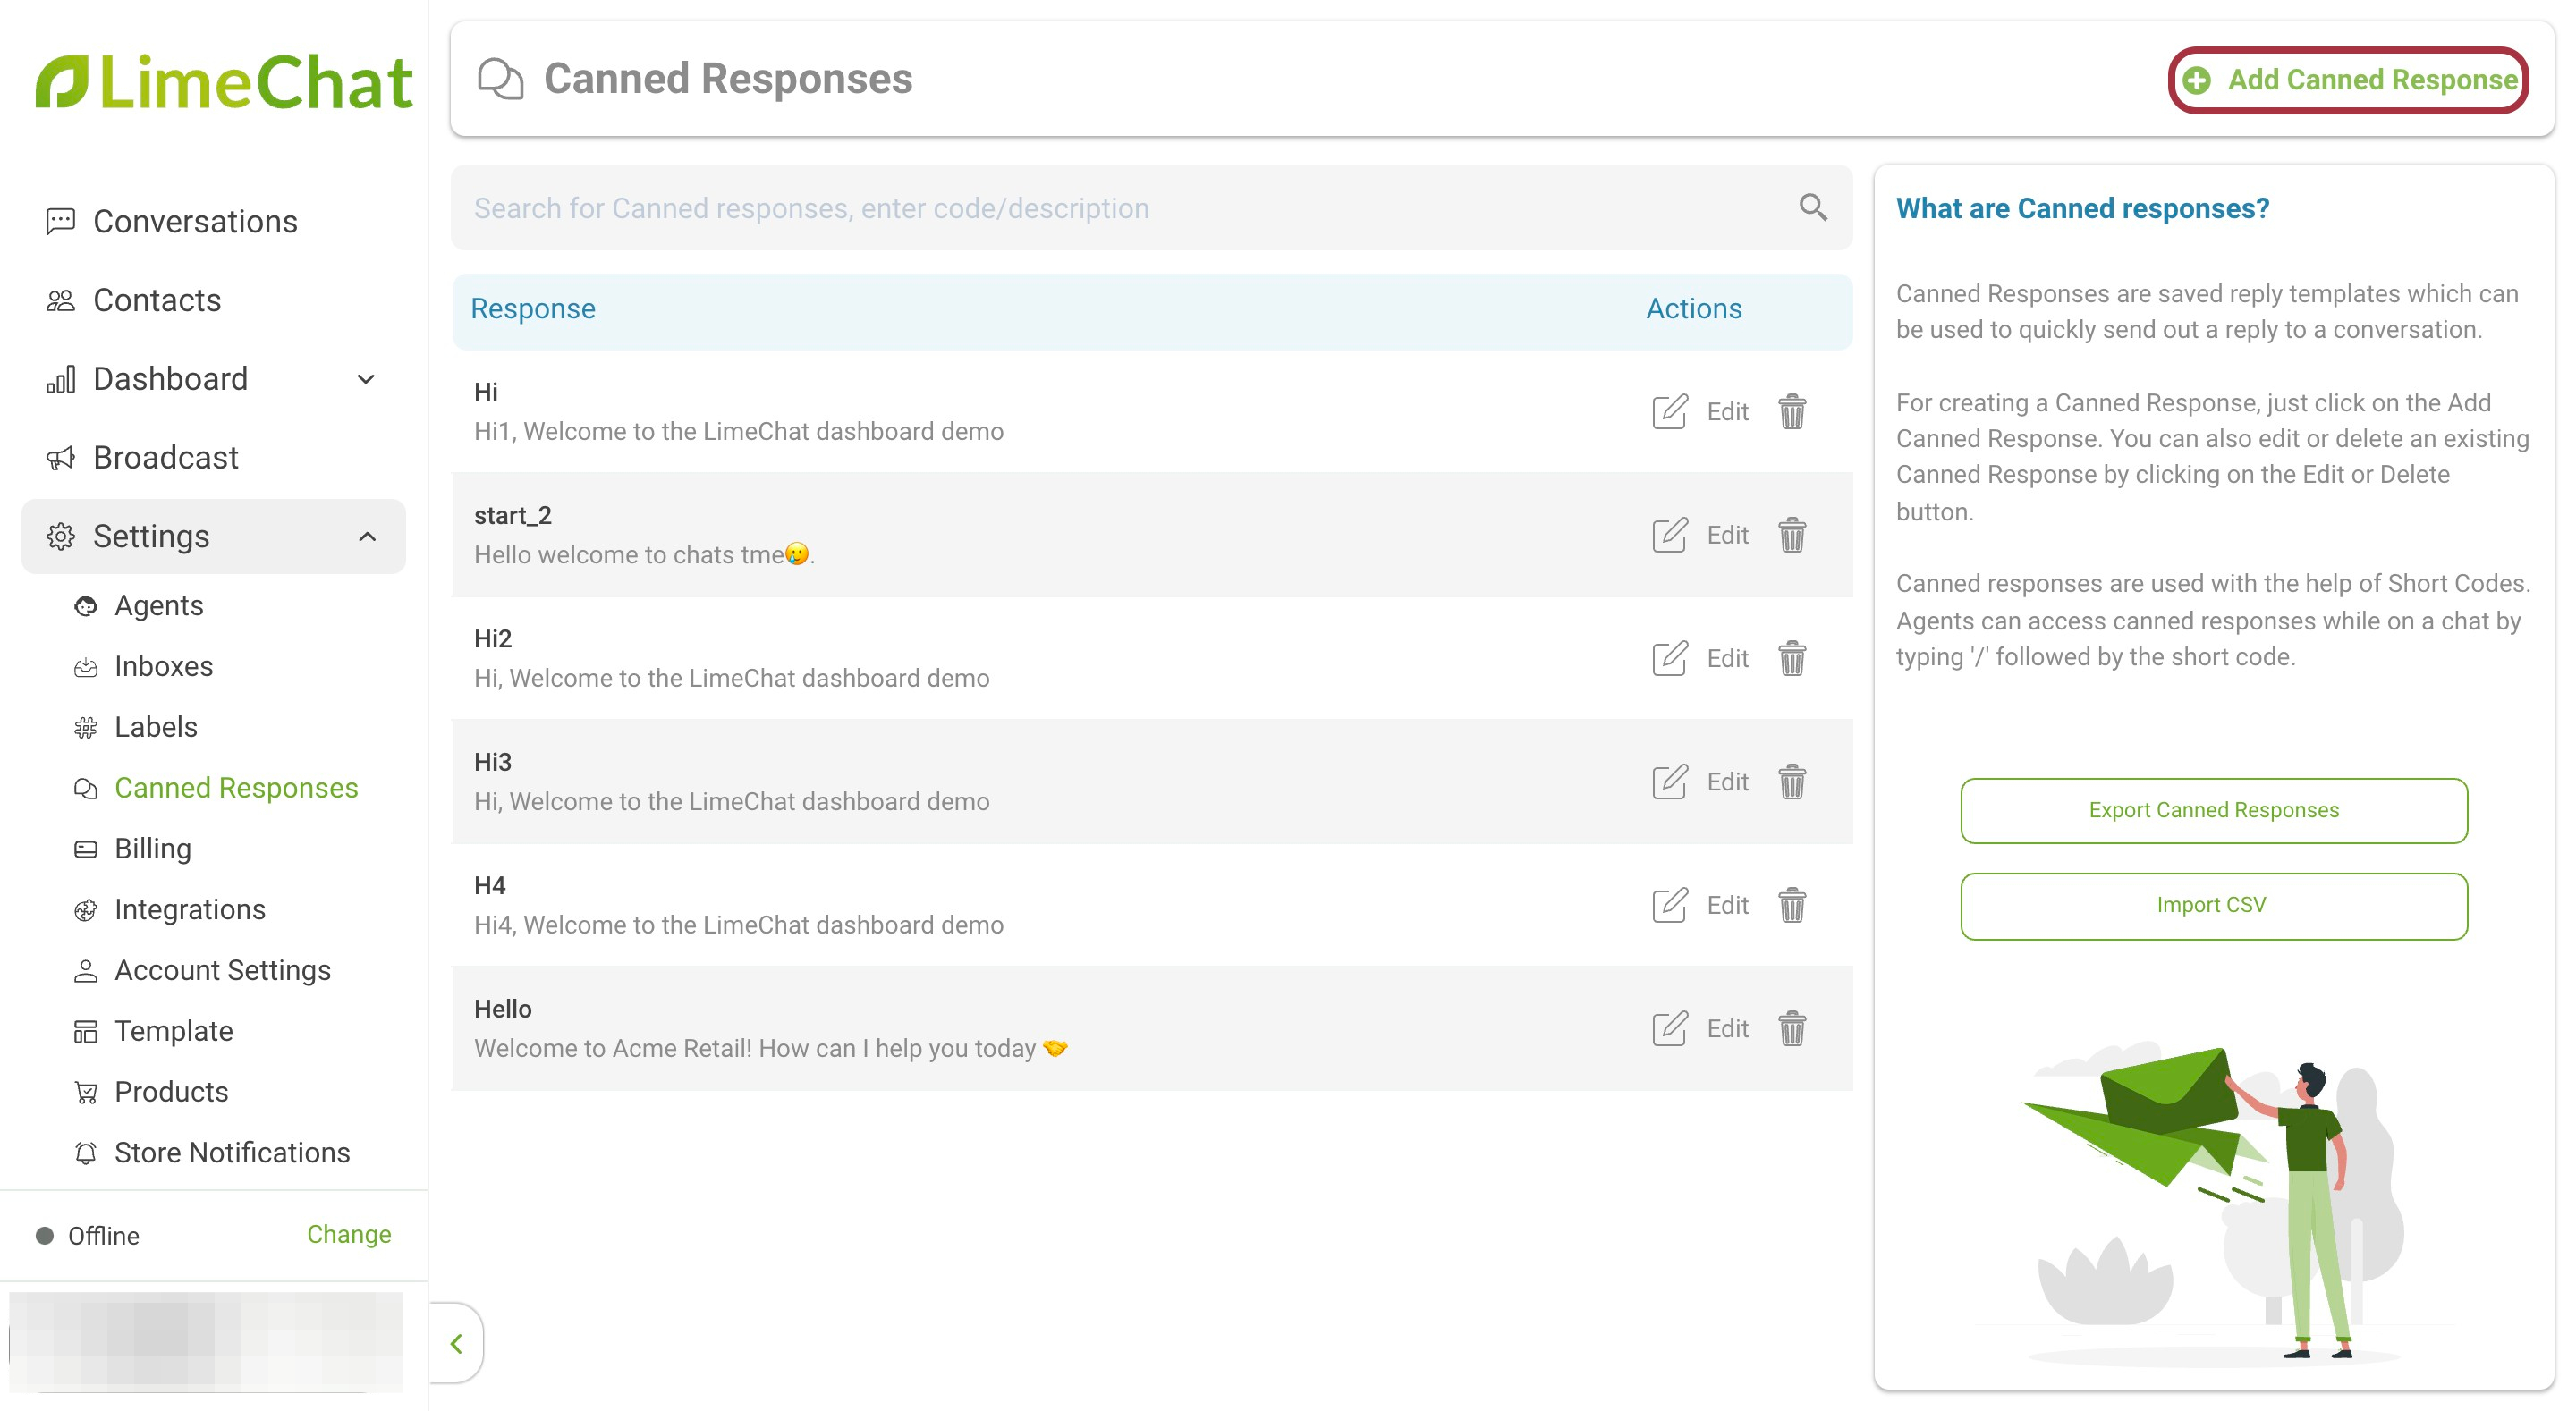Click Edit text on the 'Hi2' row
This screenshot has height=1411, width=2576.
pos(1727,658)
